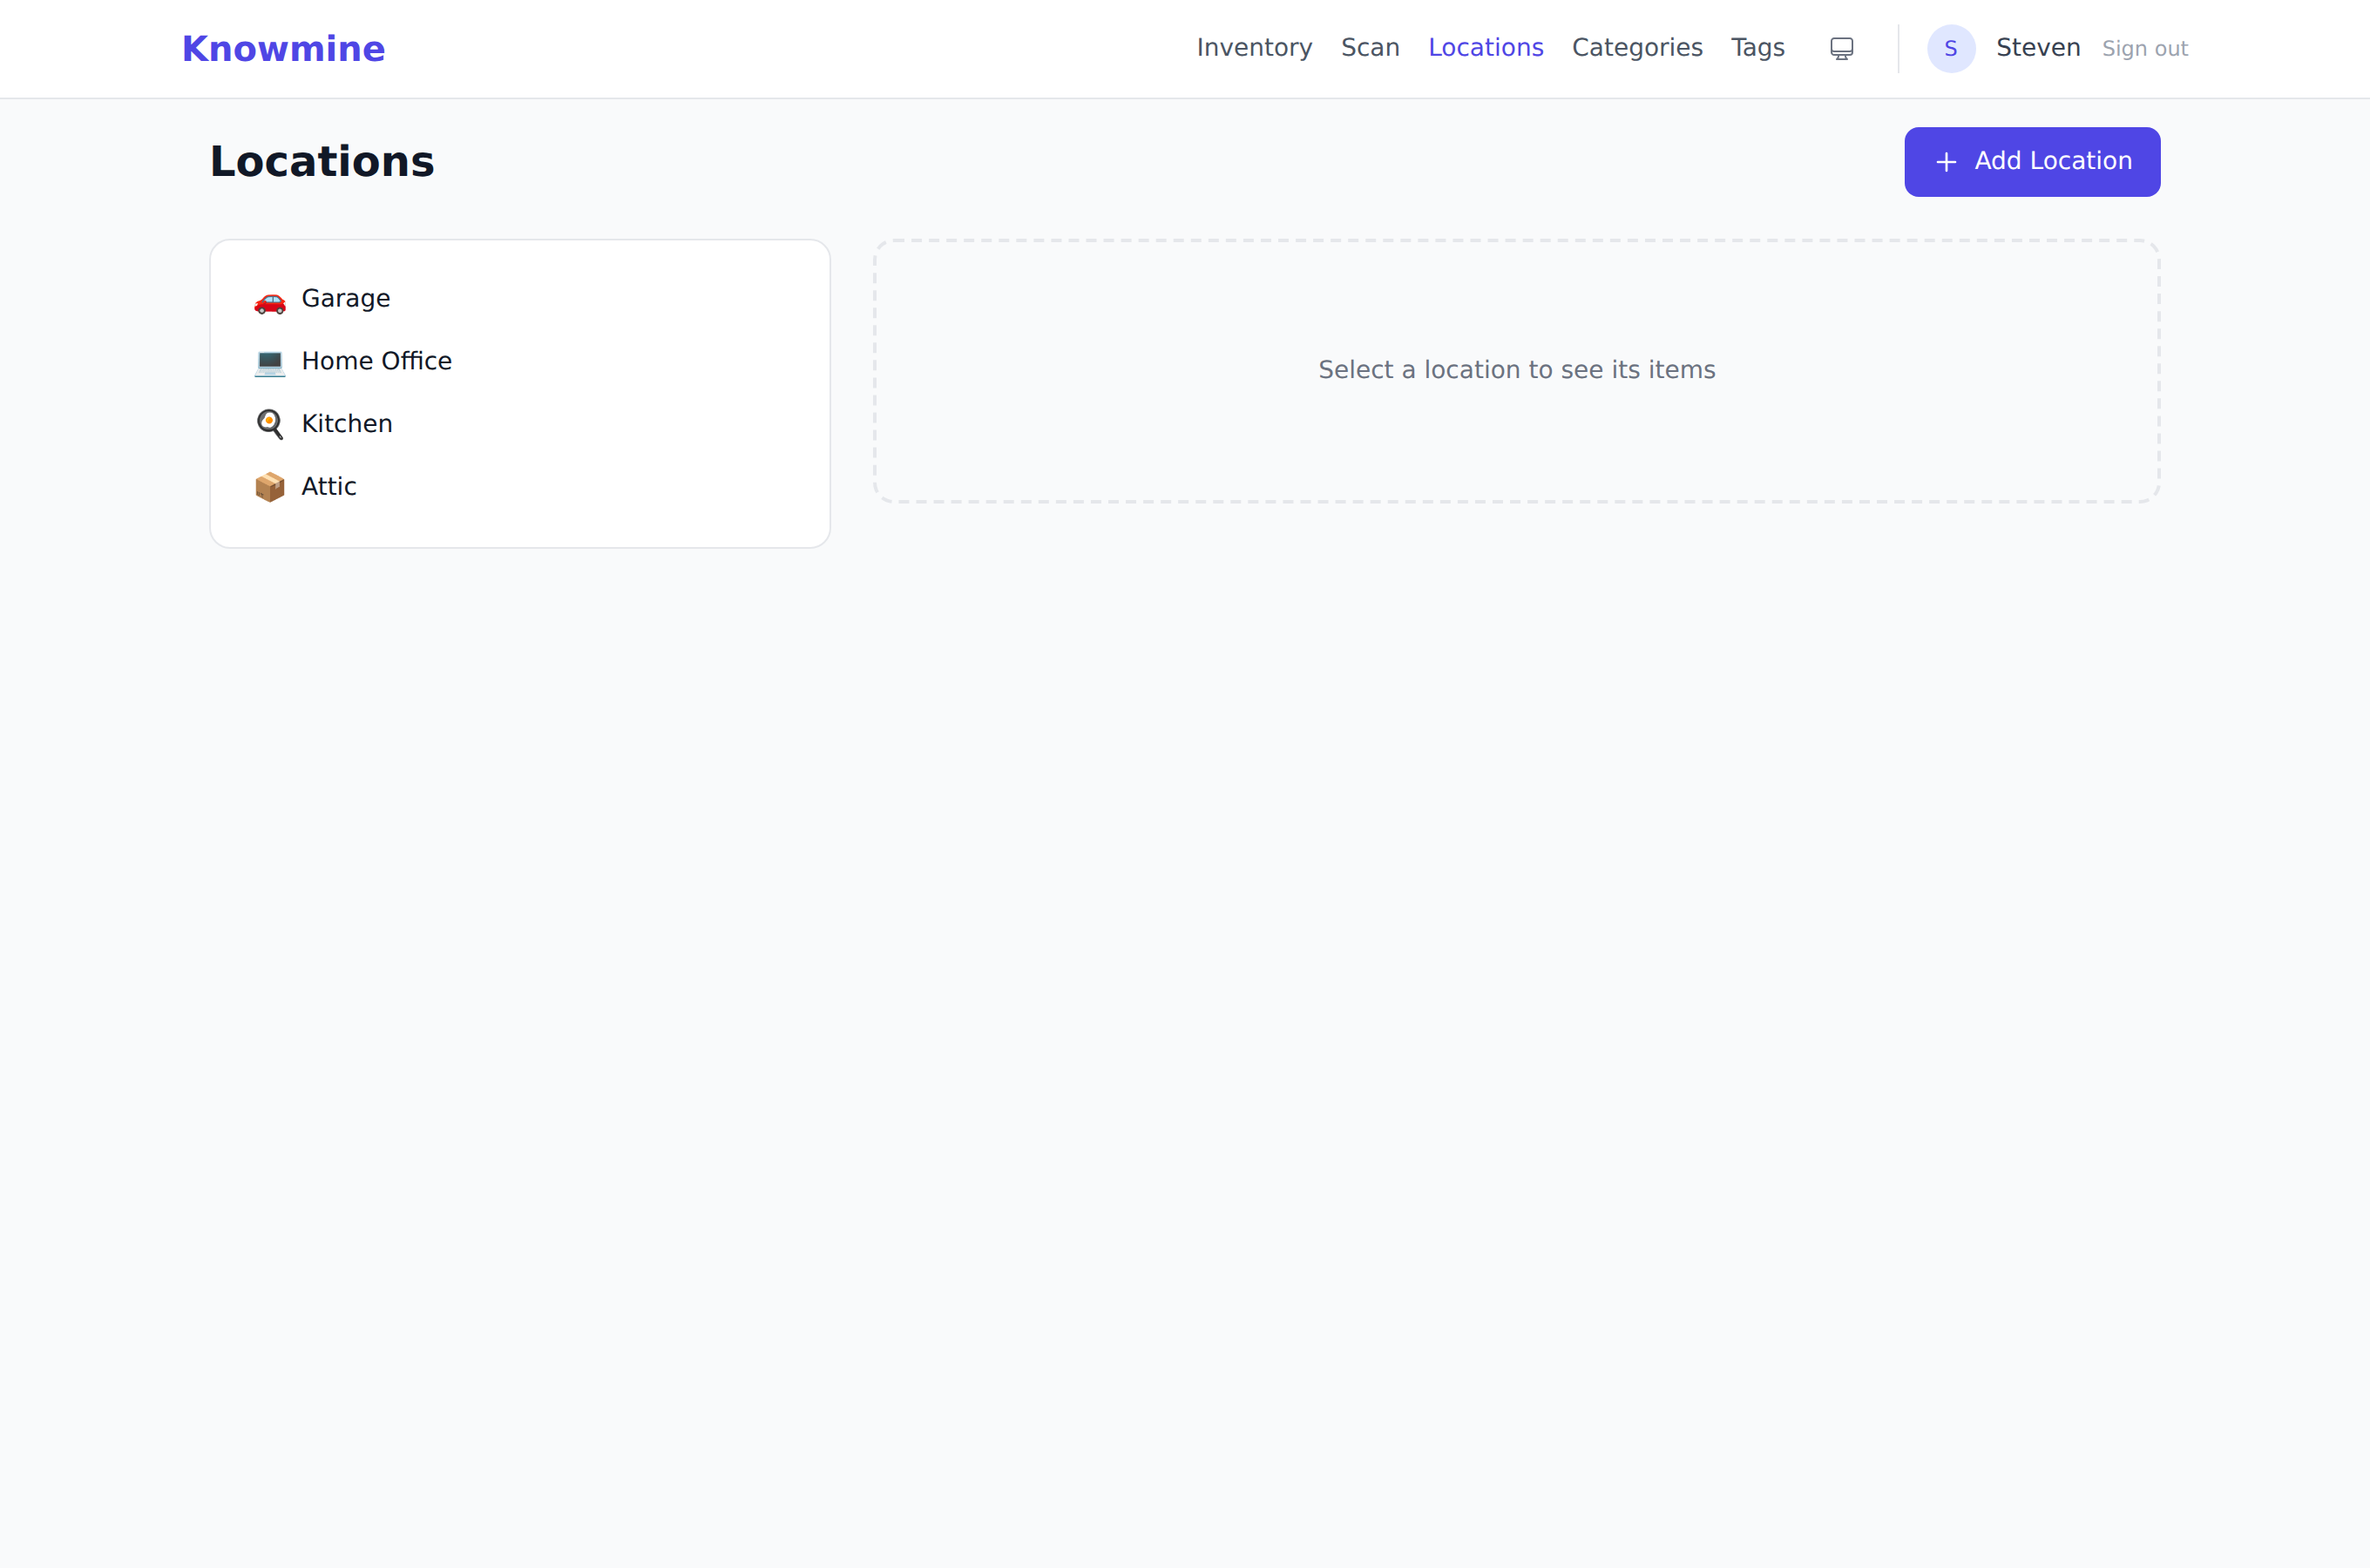2370x1568 pixels.
Task: Select the Kitchen location
Action: pyautogui.click(x=520, y=424)
